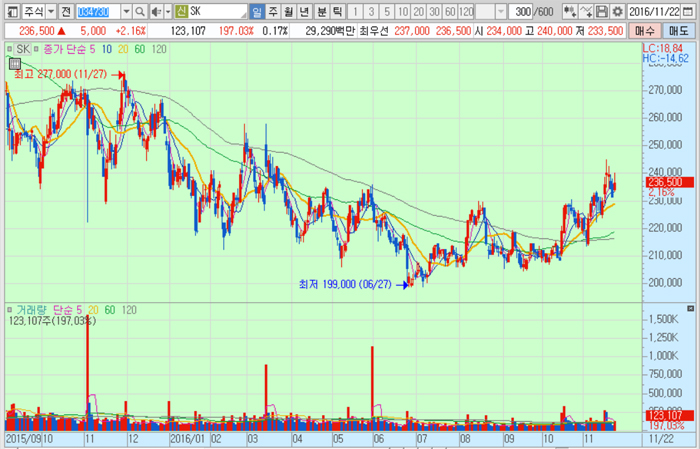The width and height of the screenshot is (700, 449).
Task: Click the add candlestick chart type icon
Action: pyautogui.click(x=570, y=12)
